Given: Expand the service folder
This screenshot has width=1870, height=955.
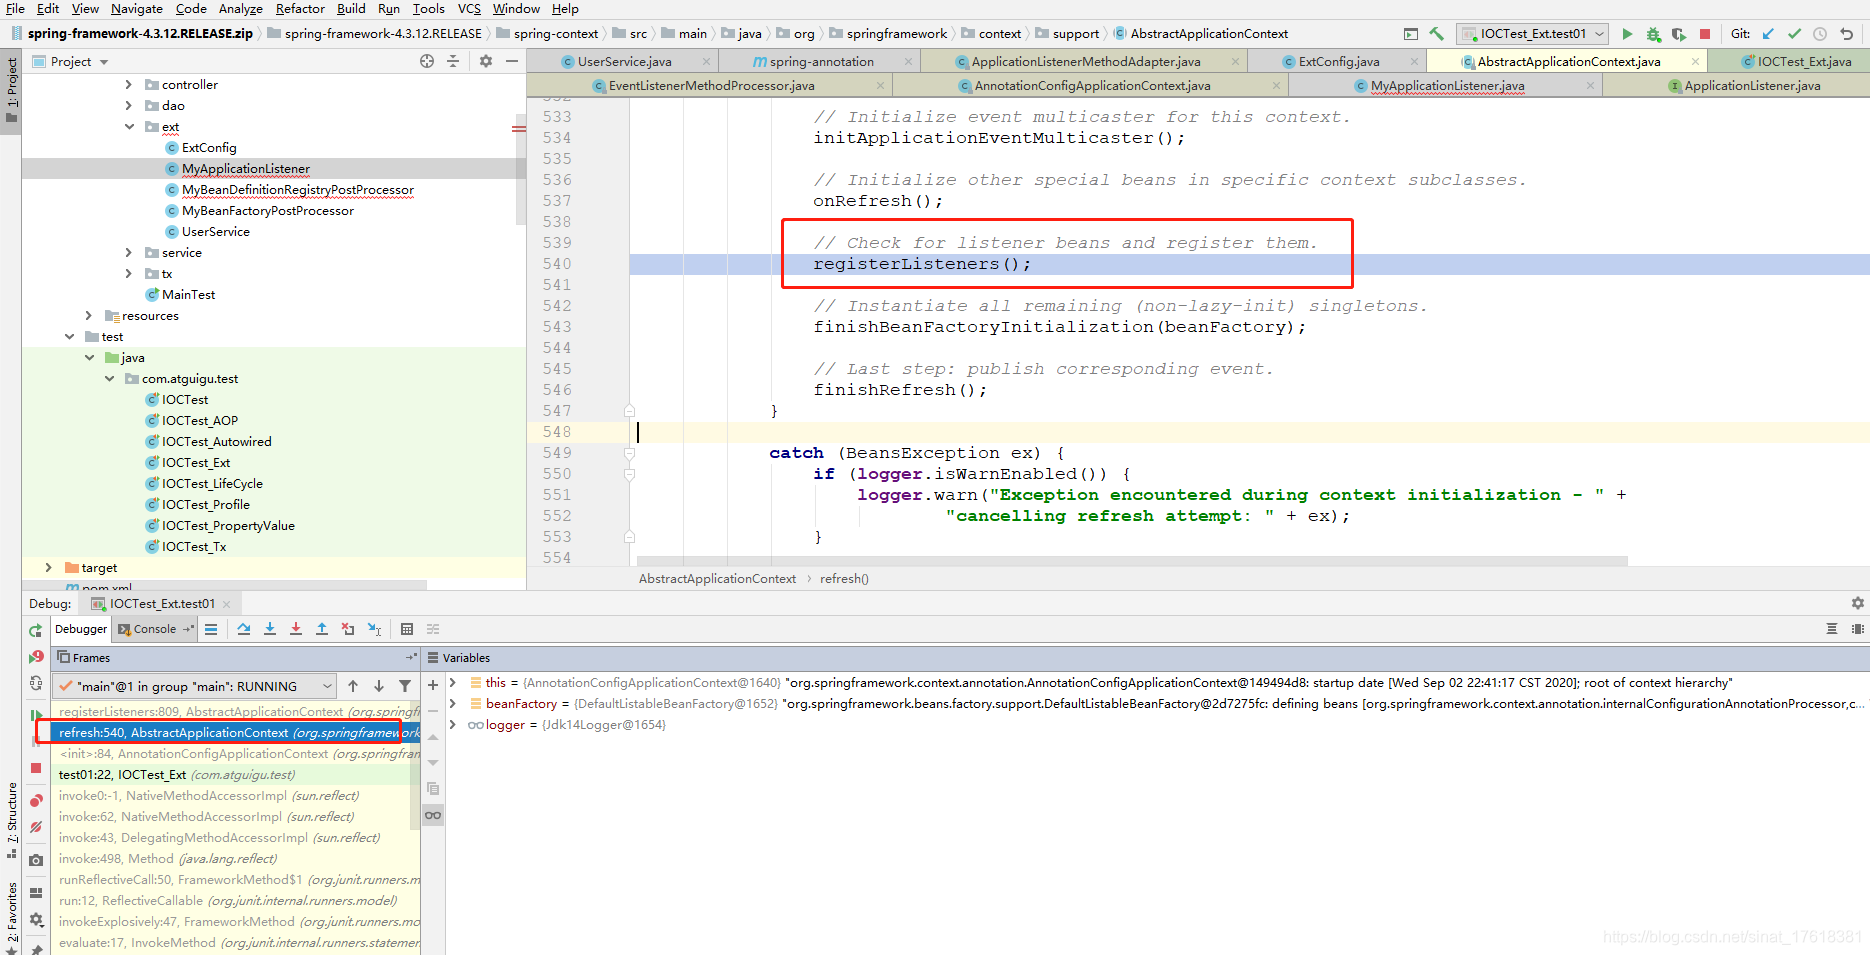Looking at the screenshot, I should click(128, 253).
